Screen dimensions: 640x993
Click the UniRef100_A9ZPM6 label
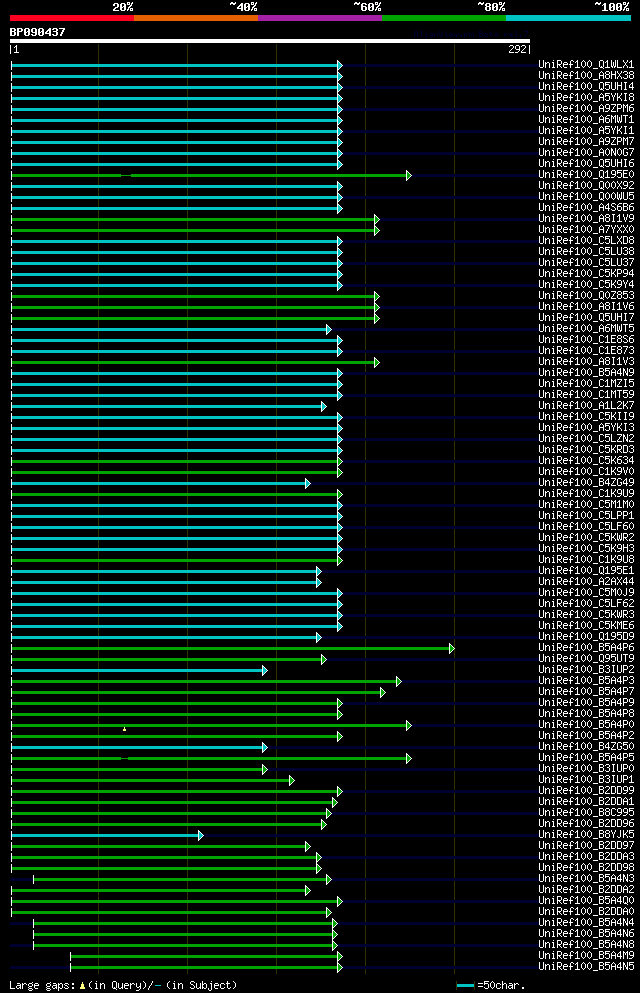pos(586,109)
